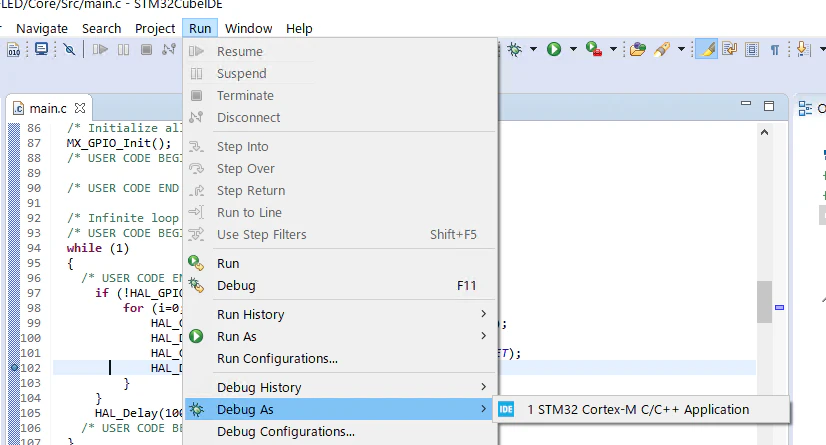Click the disabled Suspend menu entry
Image resolution: width=826 pixels, height=445 pixels.
pos(340,74)
